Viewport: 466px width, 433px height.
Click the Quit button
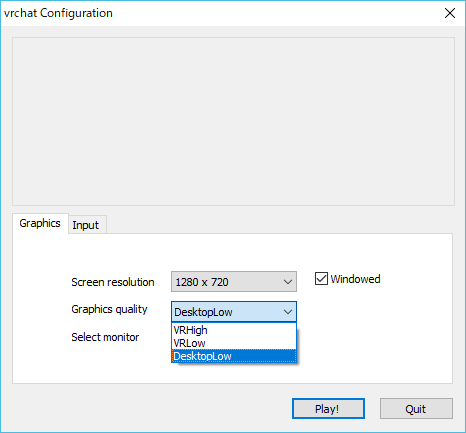[416, 409]
